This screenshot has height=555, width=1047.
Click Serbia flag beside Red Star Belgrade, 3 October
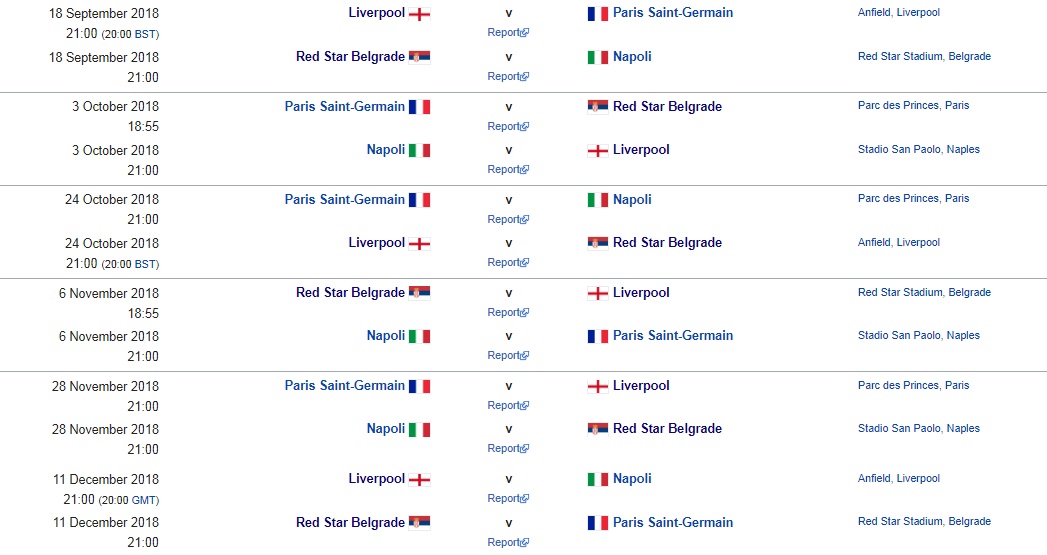click(598, 107)
